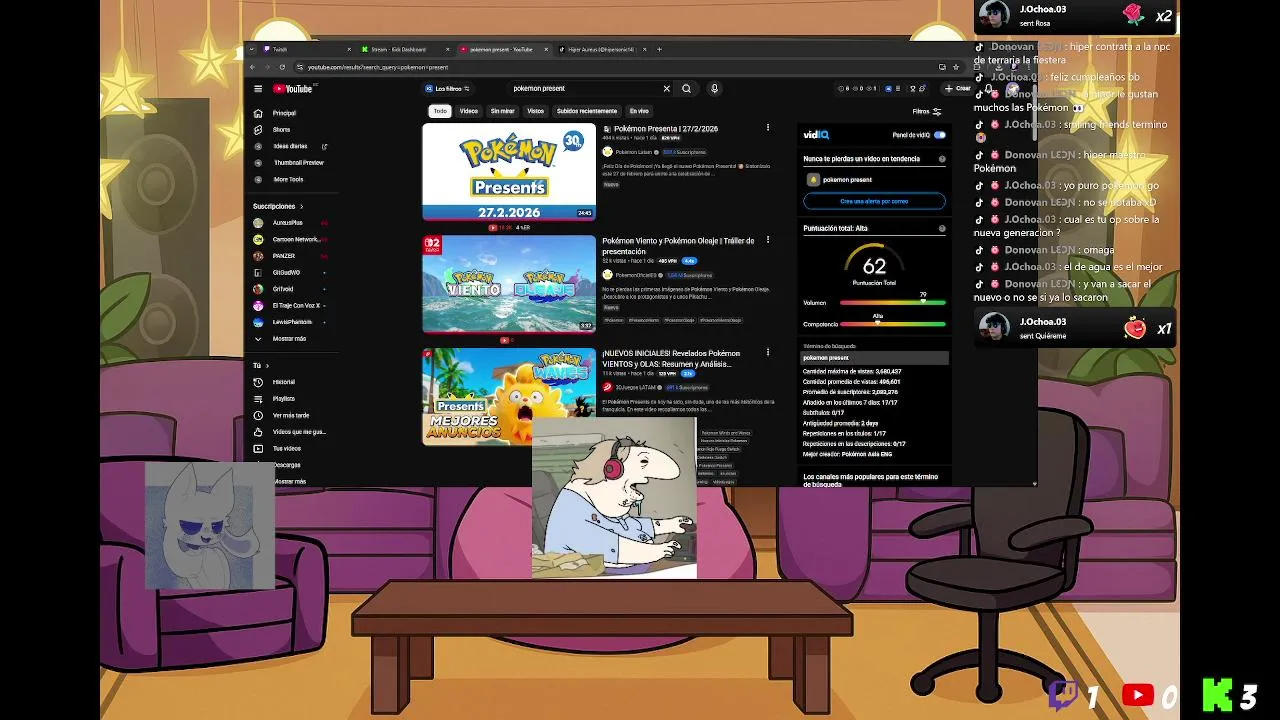Bookmark this page with star icon
Image resolution: width=1280 pixels, height=720 pixels.
point(956,67)
